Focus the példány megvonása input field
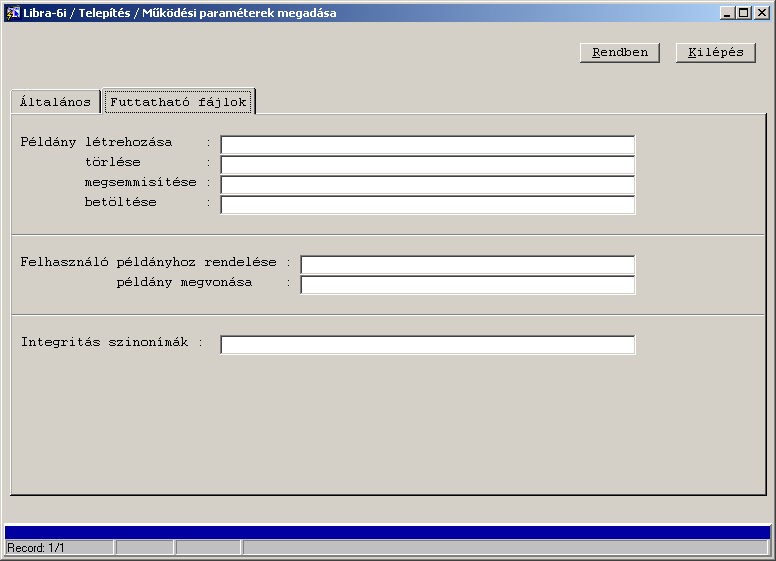The height and width of the screenshot is (561, 776). pos(468,285)
